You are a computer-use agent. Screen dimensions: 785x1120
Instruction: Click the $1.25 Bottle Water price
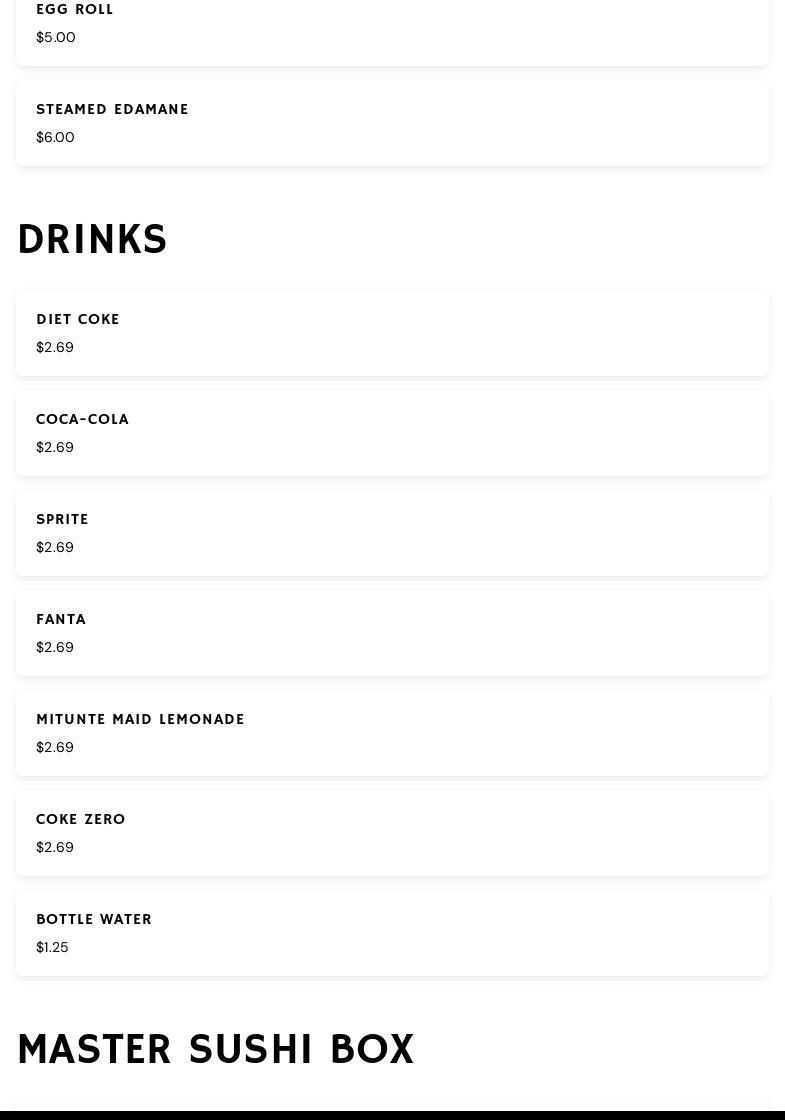pos(53,948)
